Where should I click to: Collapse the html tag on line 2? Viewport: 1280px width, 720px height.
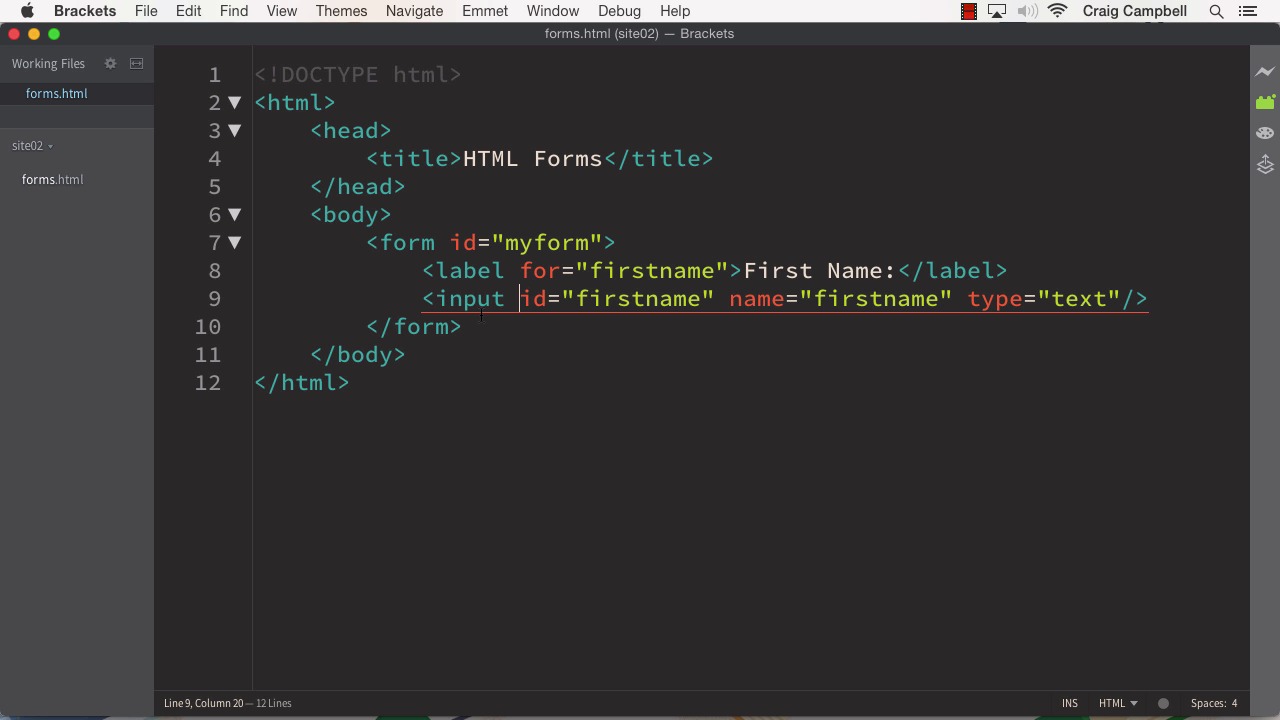pos(234,102)
